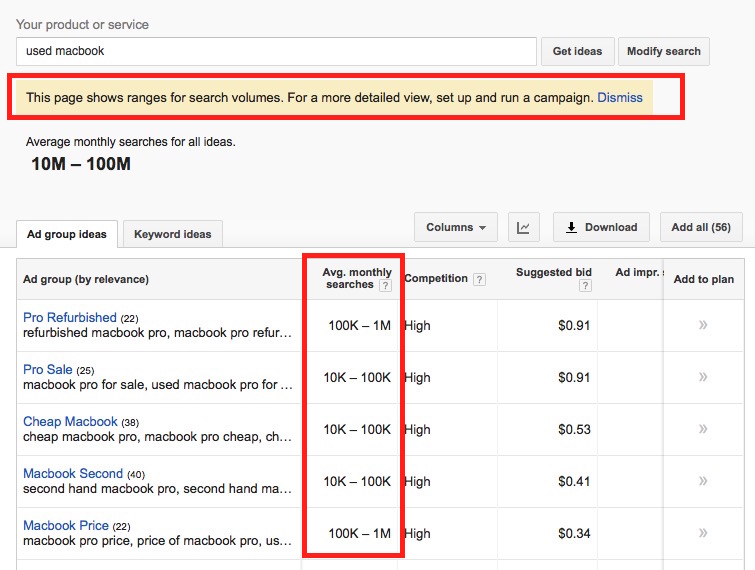The width and height of the screenshot is (755, 570).
Task: Download the keyword ideas list
Action: tap(601, 228)
